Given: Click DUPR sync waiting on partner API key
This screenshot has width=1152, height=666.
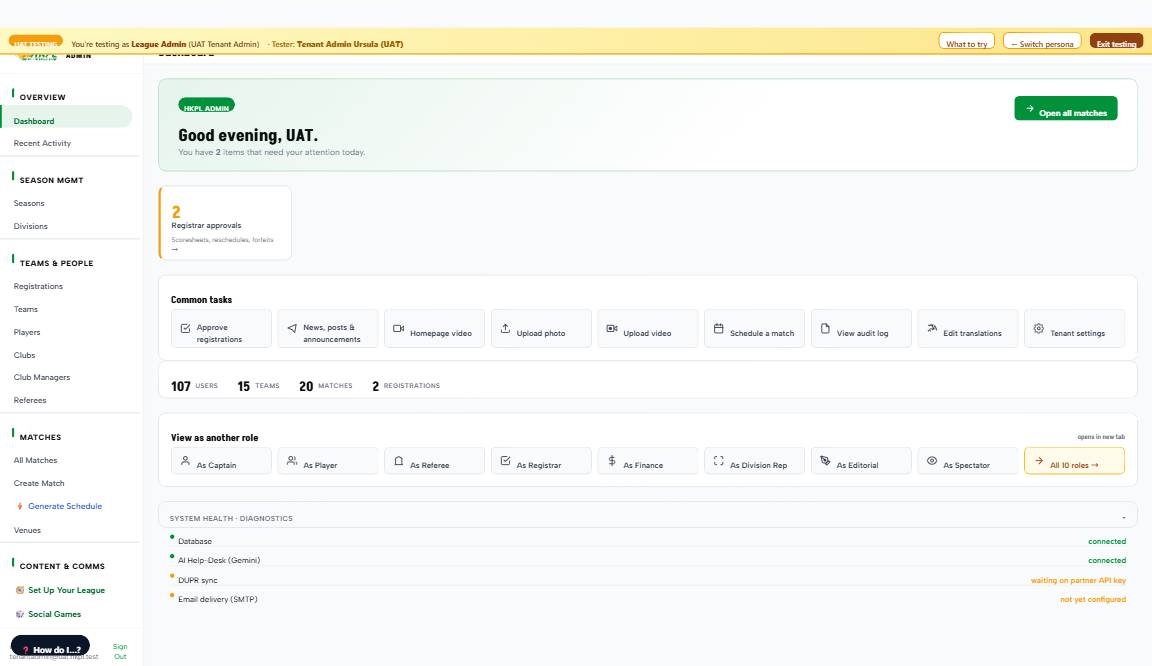Looking at the screenshot, I should click(x=648, y=579).
